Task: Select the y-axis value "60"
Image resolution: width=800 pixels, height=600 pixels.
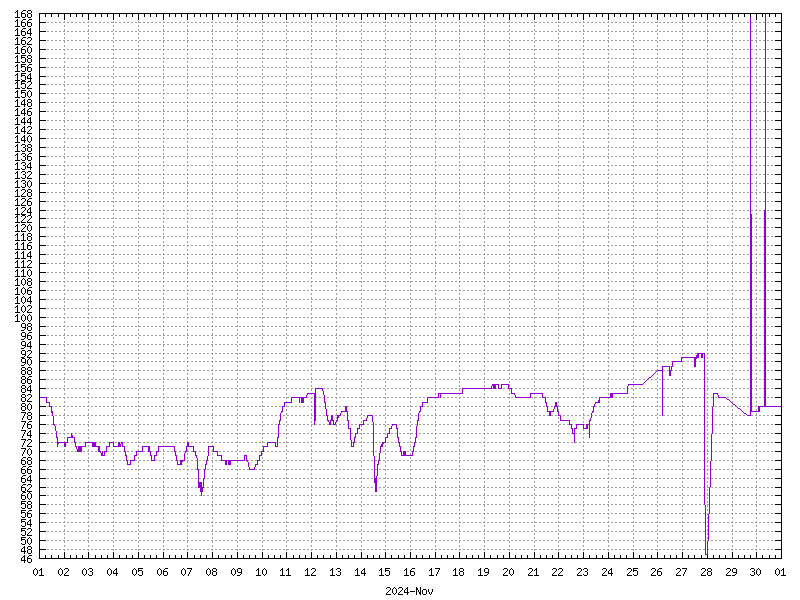Action: point(27,496)
